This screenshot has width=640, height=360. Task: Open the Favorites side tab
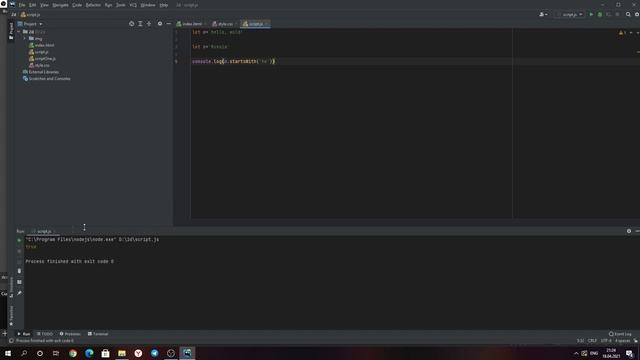tap(11, 316)
